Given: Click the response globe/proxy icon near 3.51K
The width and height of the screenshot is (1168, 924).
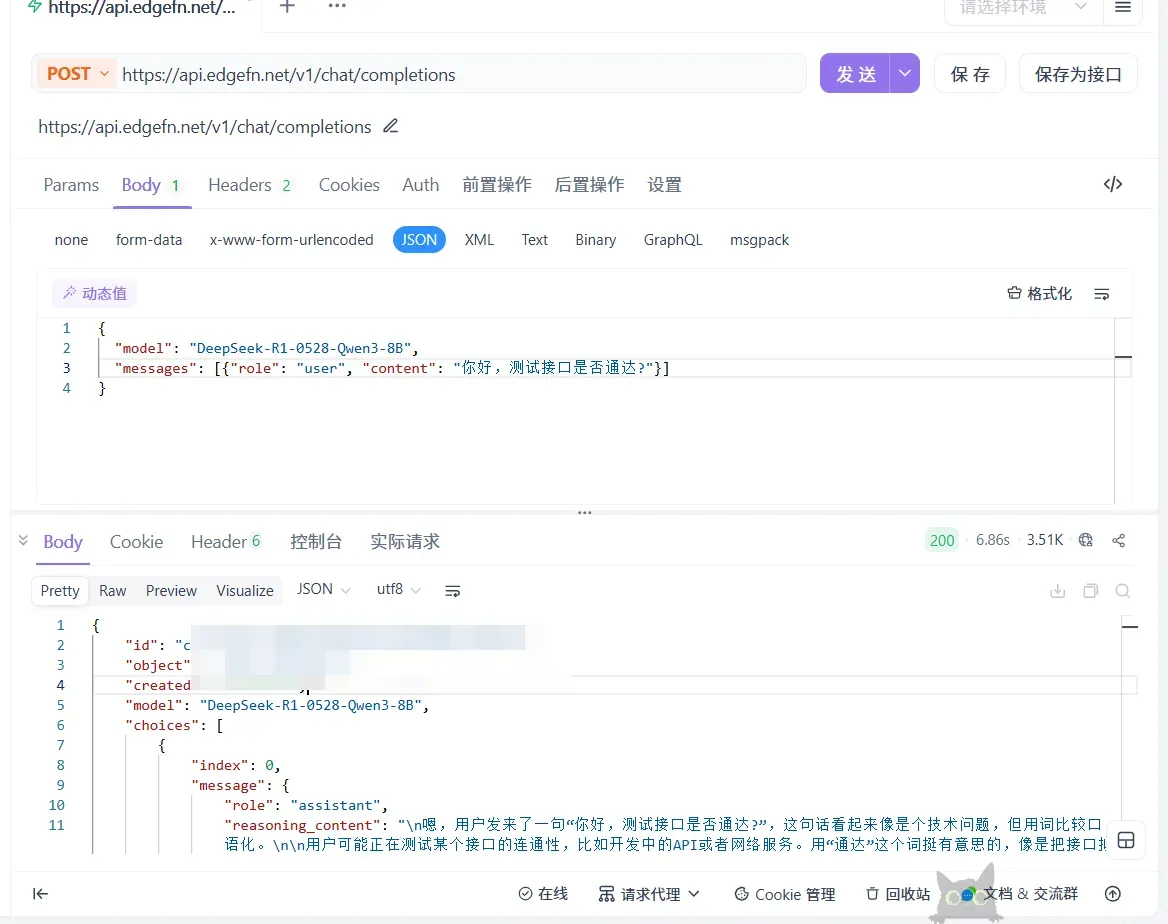Looking at the screenshot, I should point(1086,539).
